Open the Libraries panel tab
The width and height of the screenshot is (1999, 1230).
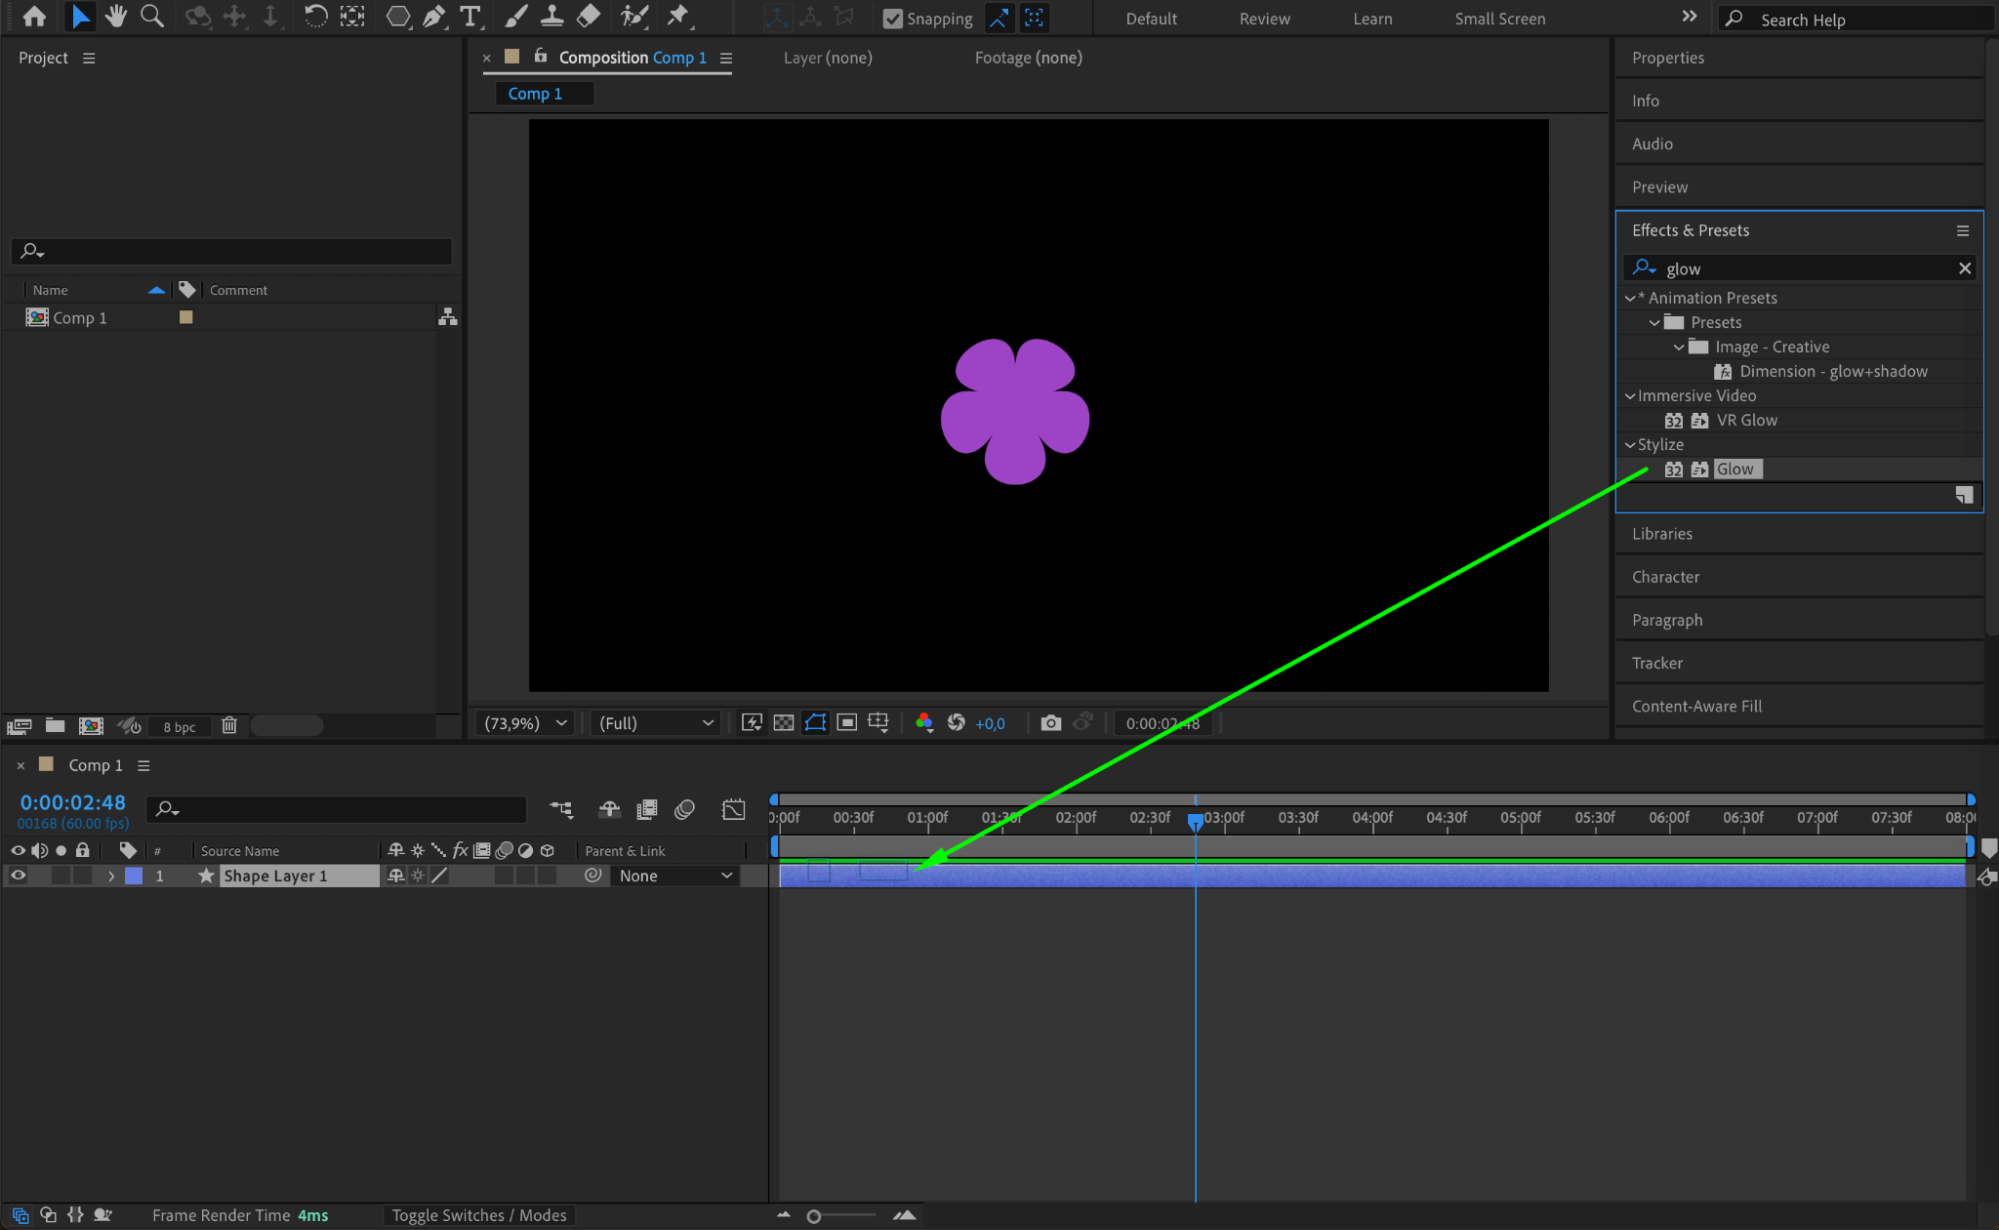point(1662,534)
